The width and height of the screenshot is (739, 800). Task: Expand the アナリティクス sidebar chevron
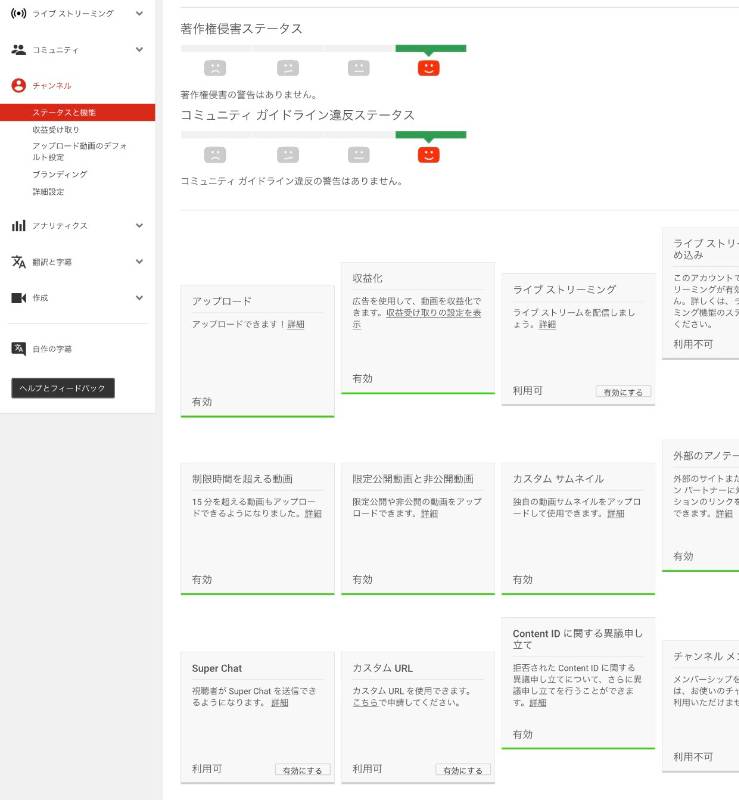pos(139,226)
